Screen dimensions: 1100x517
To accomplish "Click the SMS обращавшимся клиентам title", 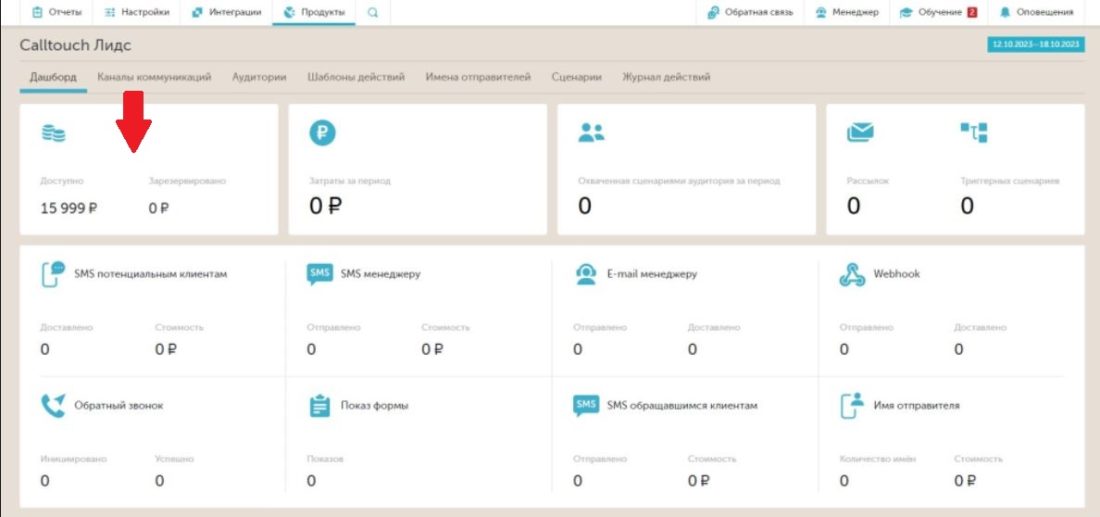I will click(x=682, y=406).
